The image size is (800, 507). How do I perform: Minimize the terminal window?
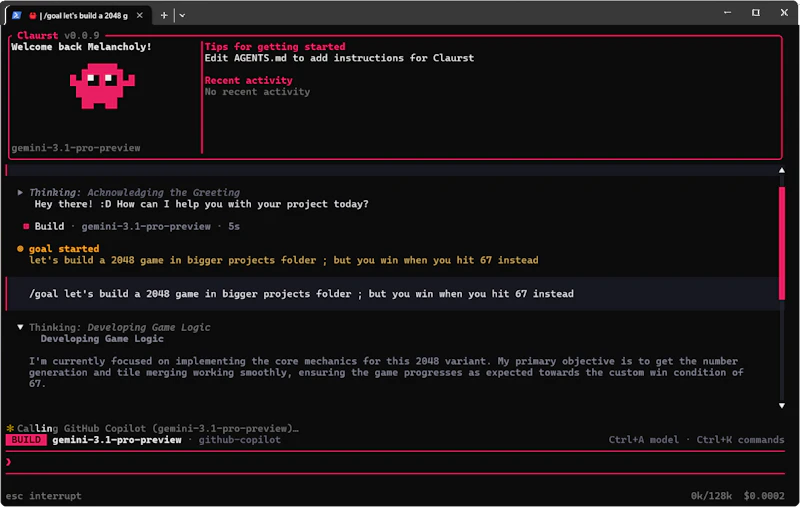[x=728, y=12]
